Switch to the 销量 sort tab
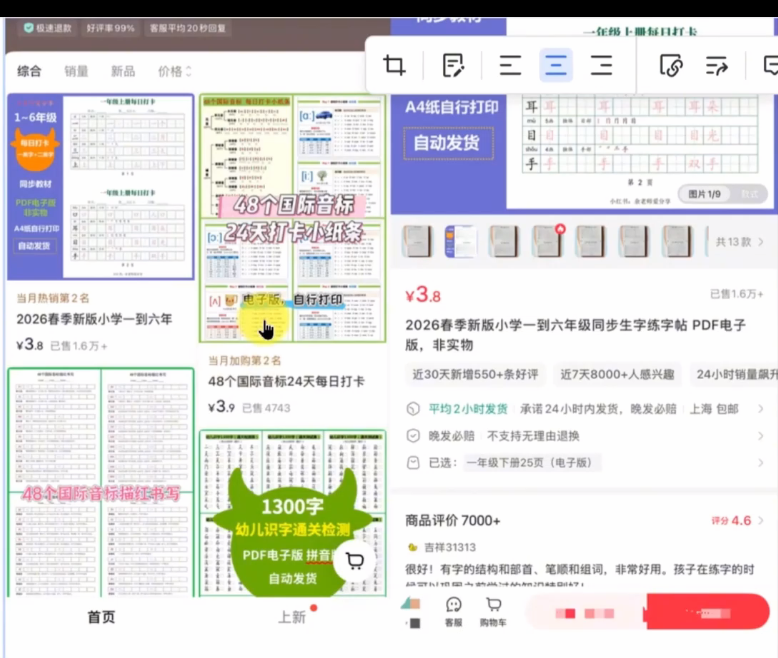Image resolution: width=778 pixels, height=658 pixels. [x=76, y=71]
